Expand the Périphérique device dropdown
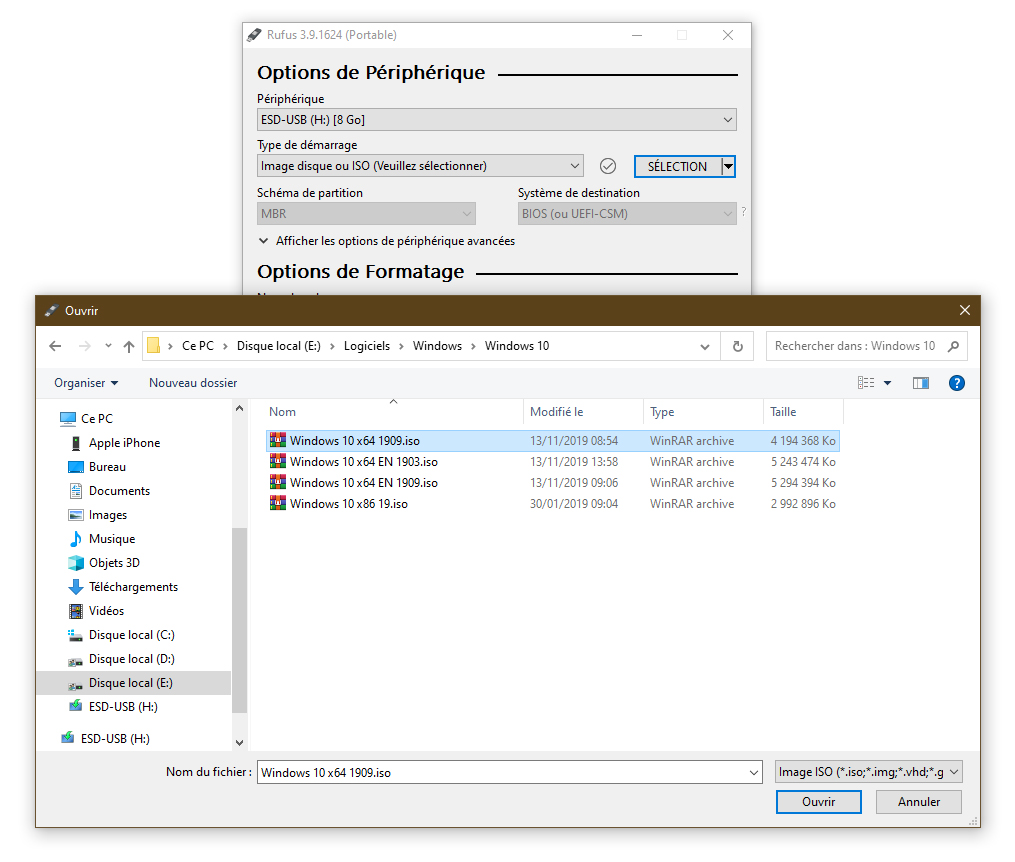Image resolution: width=1015 pixels, height=862 pixels. point(496,120)
